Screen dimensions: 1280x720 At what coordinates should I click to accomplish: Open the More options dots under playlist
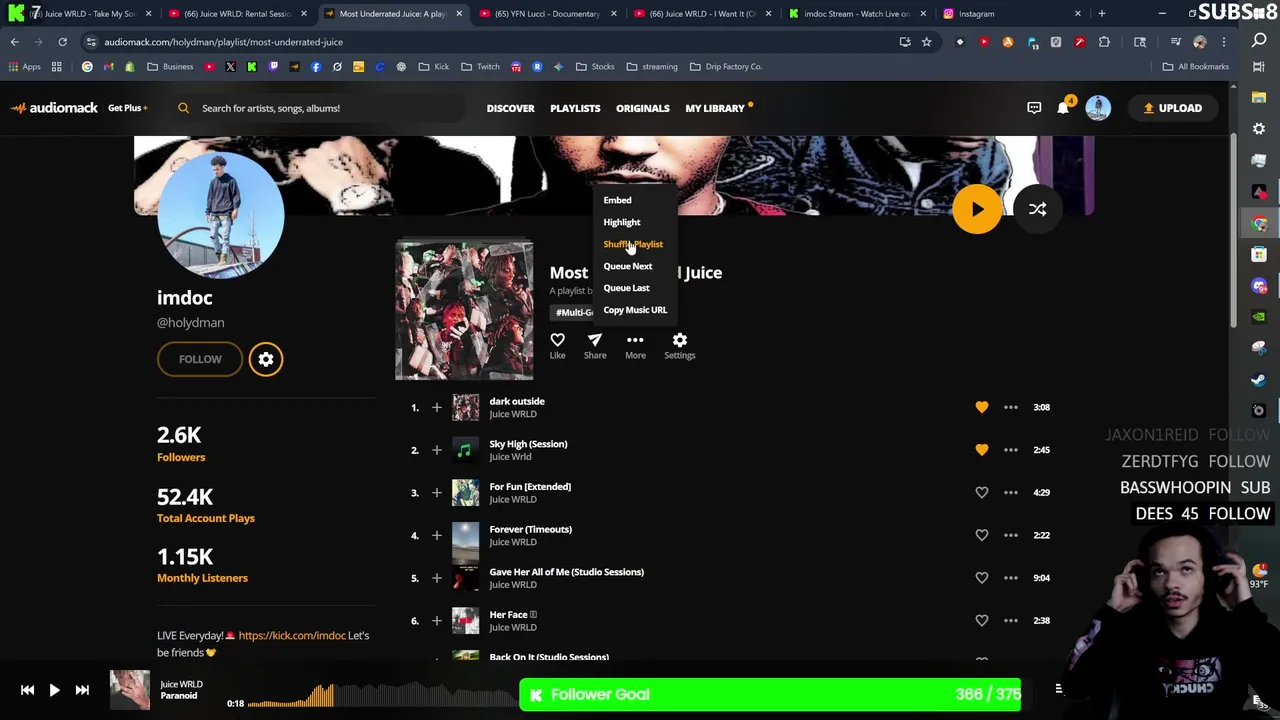tap(635, 345)
